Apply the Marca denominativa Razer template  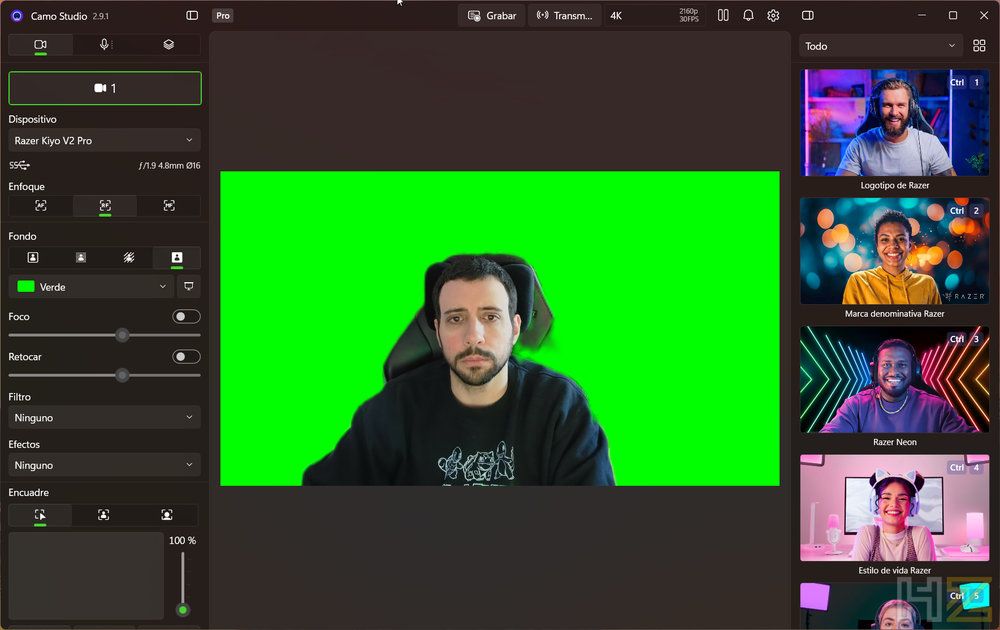(895, 251)
